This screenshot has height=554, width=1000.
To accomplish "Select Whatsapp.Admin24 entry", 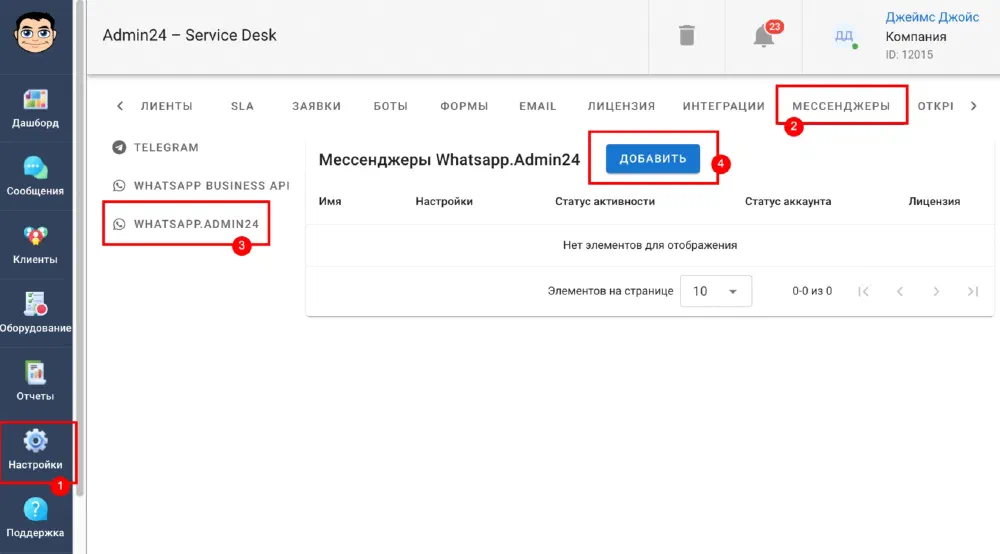I will click(x=186, y=224).
